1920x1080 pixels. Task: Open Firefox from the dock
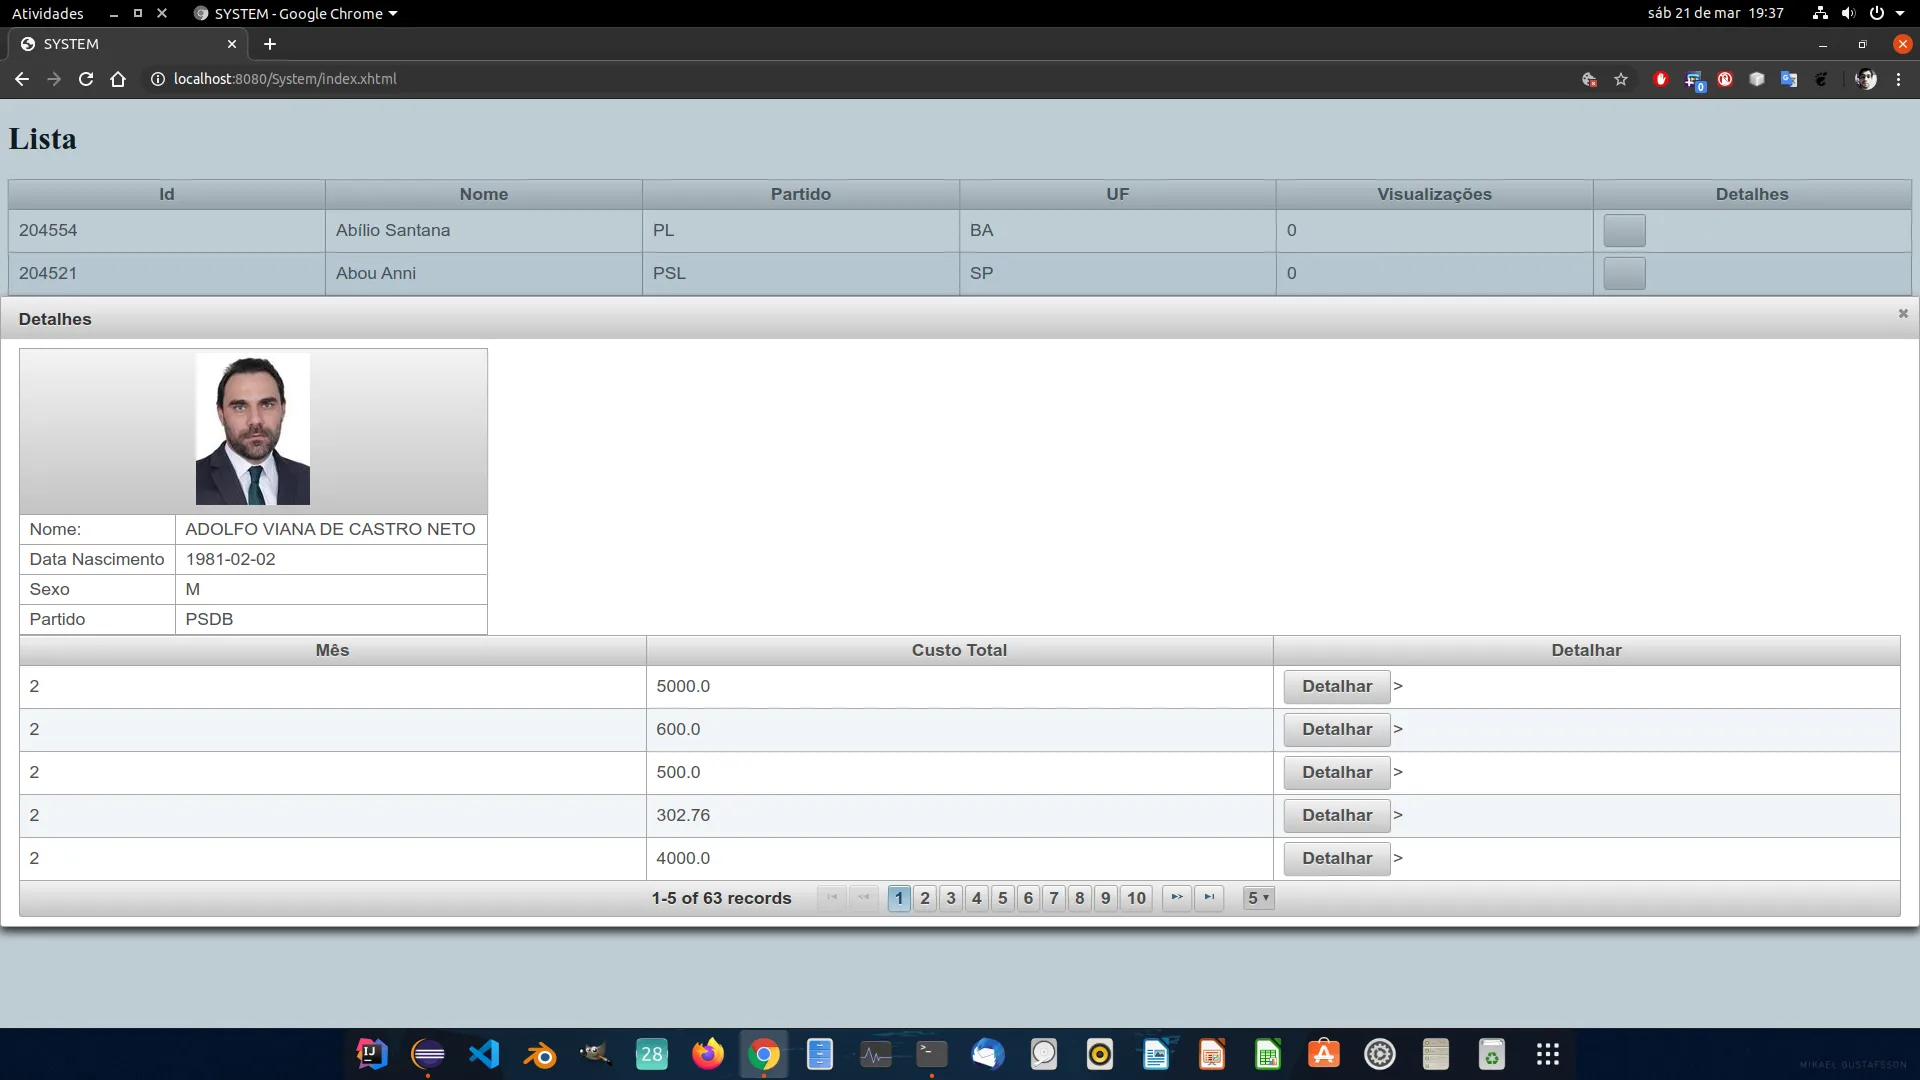point(708,1054)
